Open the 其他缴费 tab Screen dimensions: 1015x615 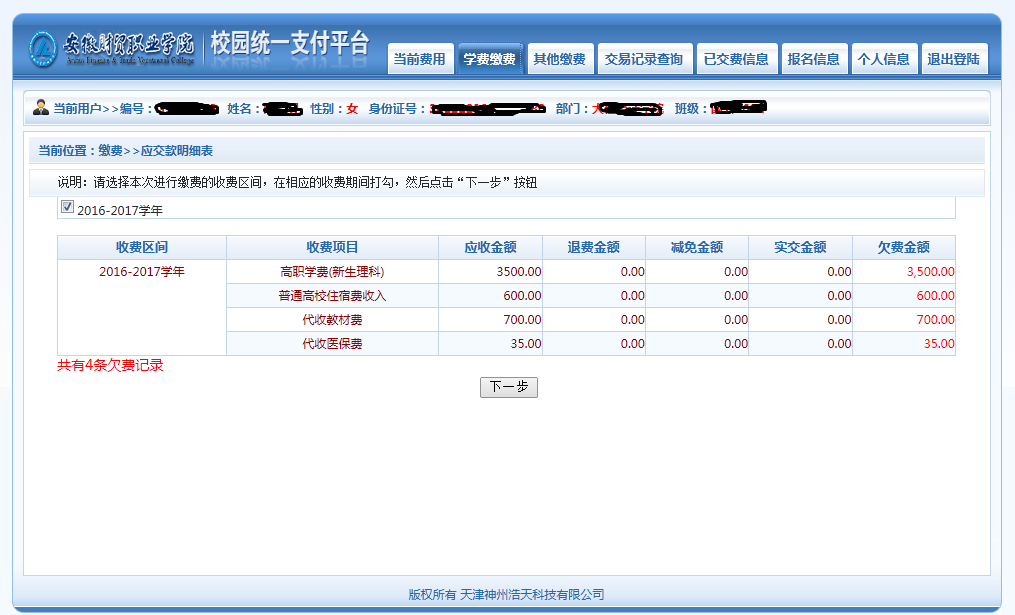tap(559, 59)
